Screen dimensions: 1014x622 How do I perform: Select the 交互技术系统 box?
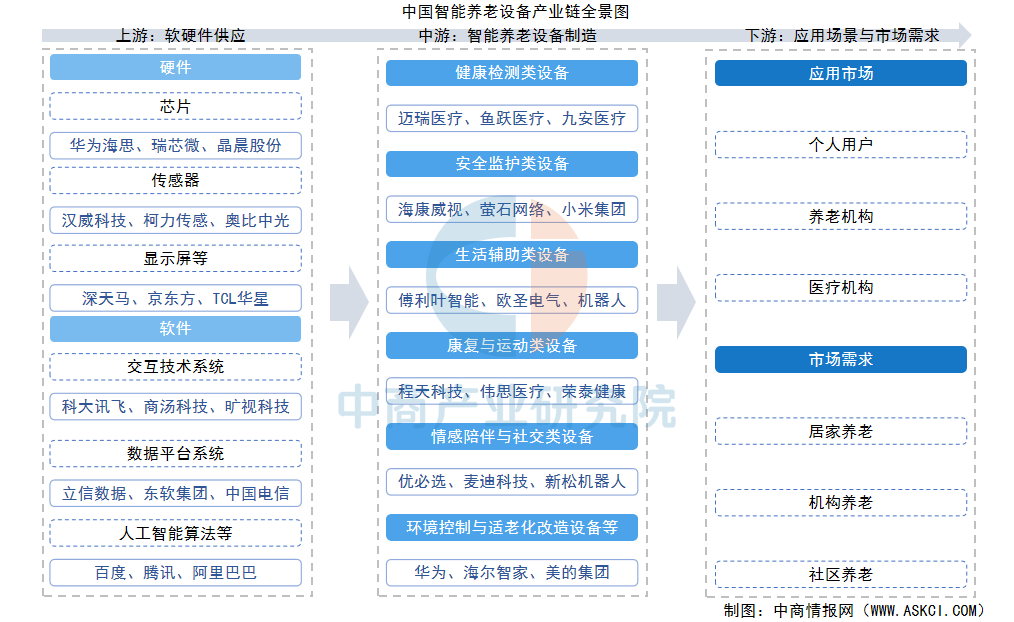click(x=175, y=367)
